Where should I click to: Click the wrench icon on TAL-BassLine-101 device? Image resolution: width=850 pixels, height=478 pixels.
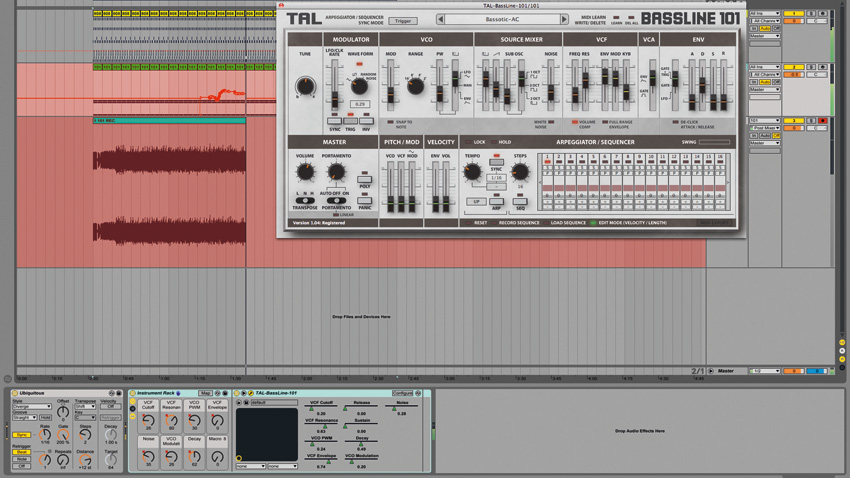250,393
